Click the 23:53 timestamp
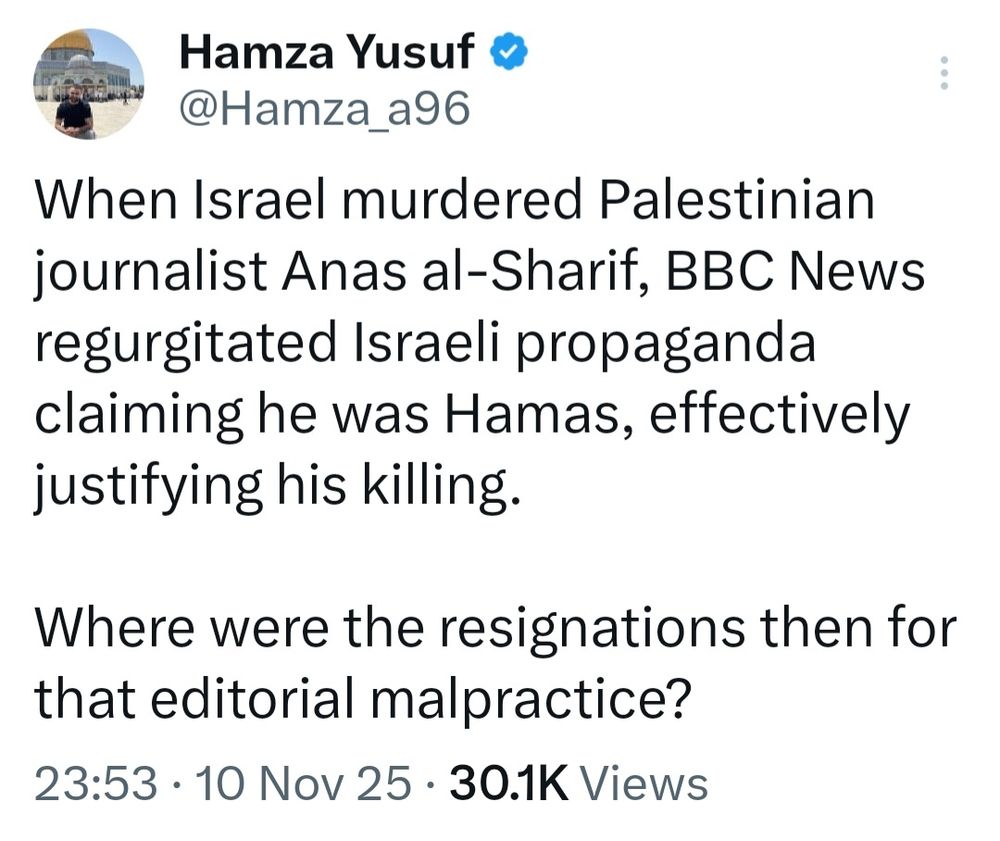The width and height of the screenshot is (1000, 841). pyautogui.click(x=96, y=783)
